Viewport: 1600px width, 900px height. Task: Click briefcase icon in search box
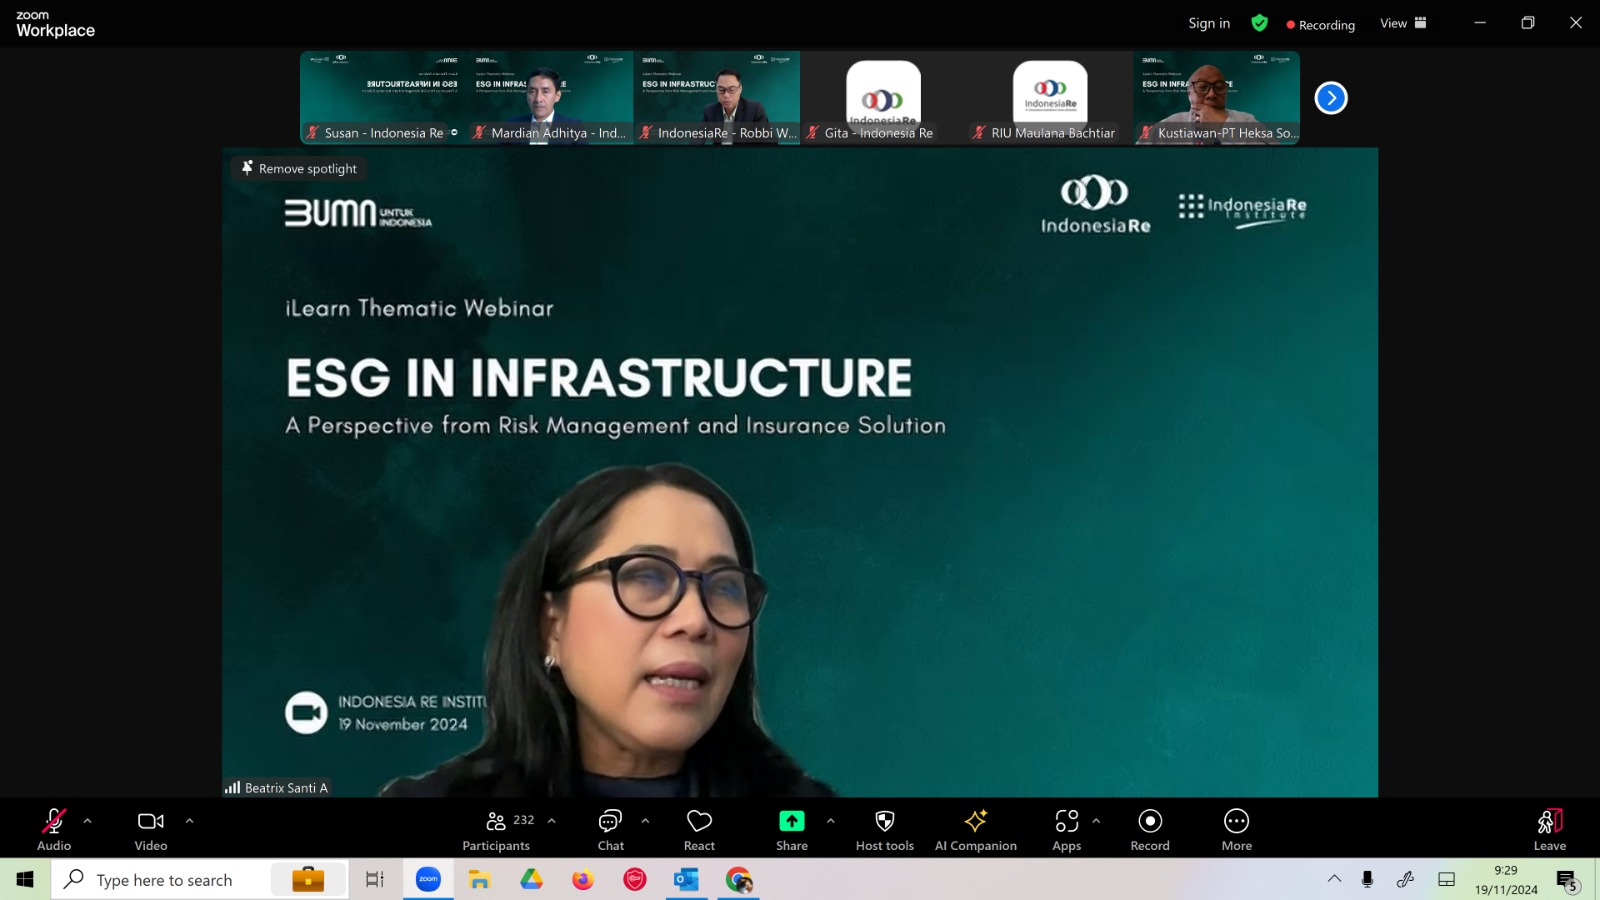(x=308, y=879)
